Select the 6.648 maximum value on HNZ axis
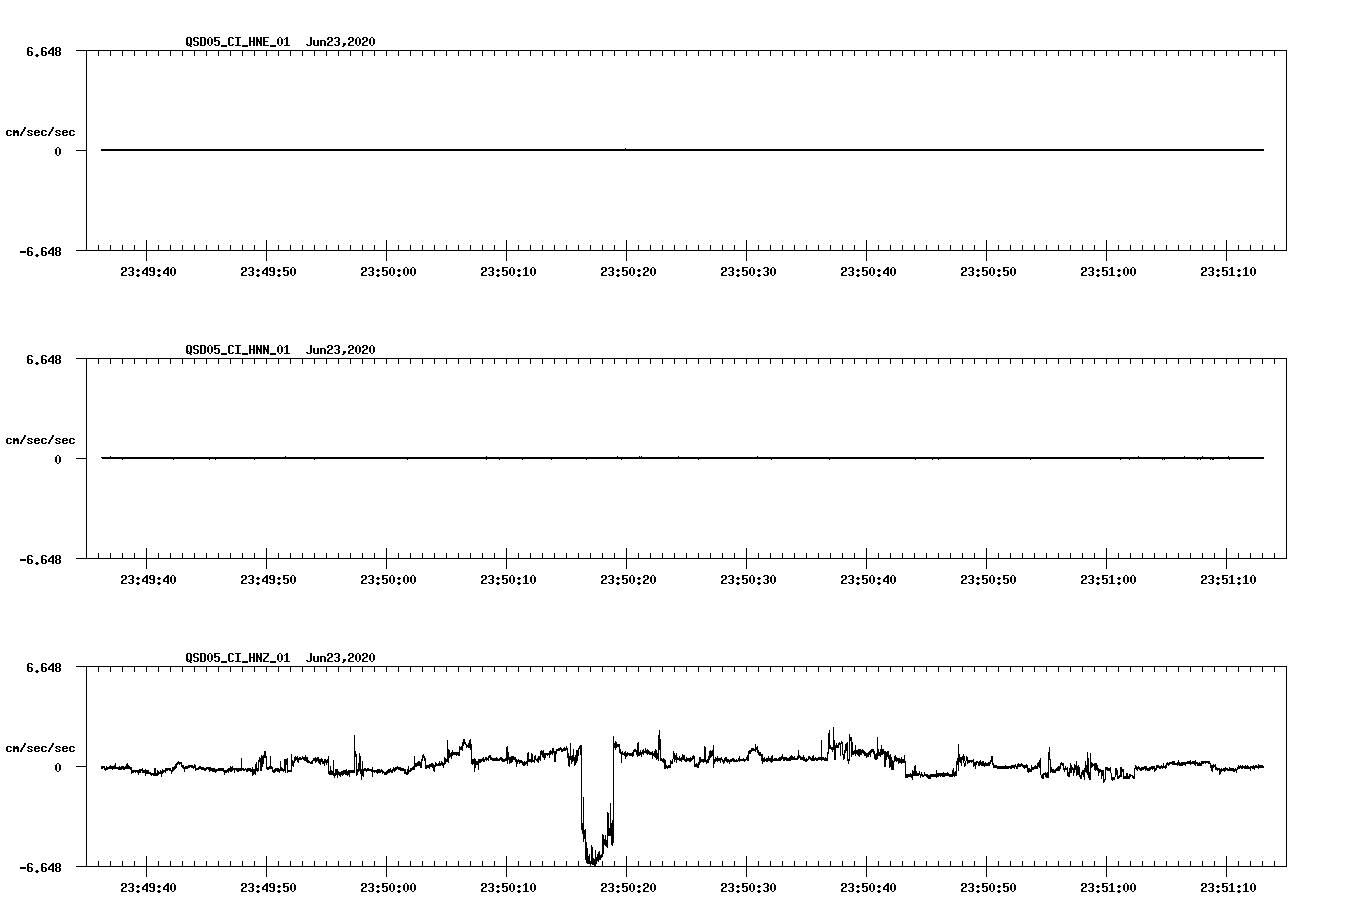 tap(44, 668)
